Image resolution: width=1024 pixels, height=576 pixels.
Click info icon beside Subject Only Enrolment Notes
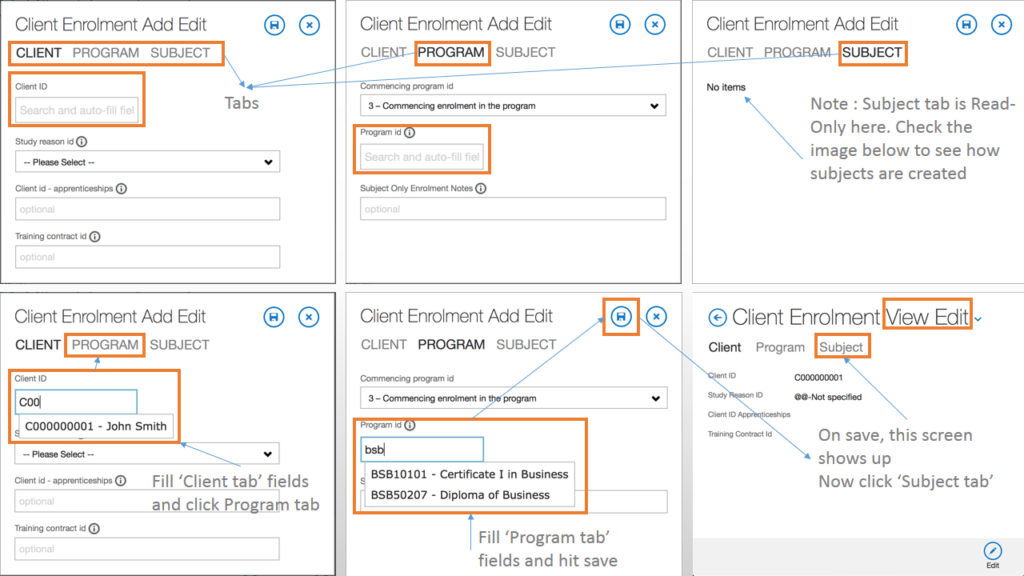tap(481, 188)
